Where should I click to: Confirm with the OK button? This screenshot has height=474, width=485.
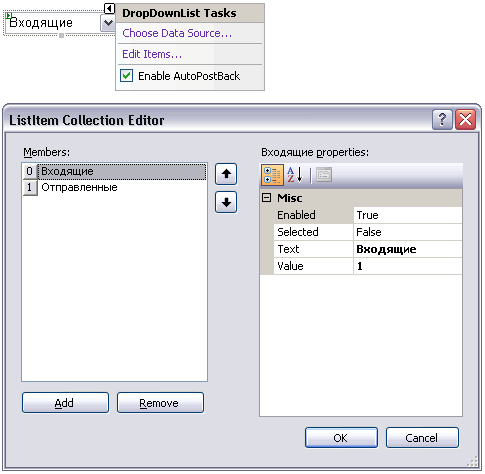point(341,438)
